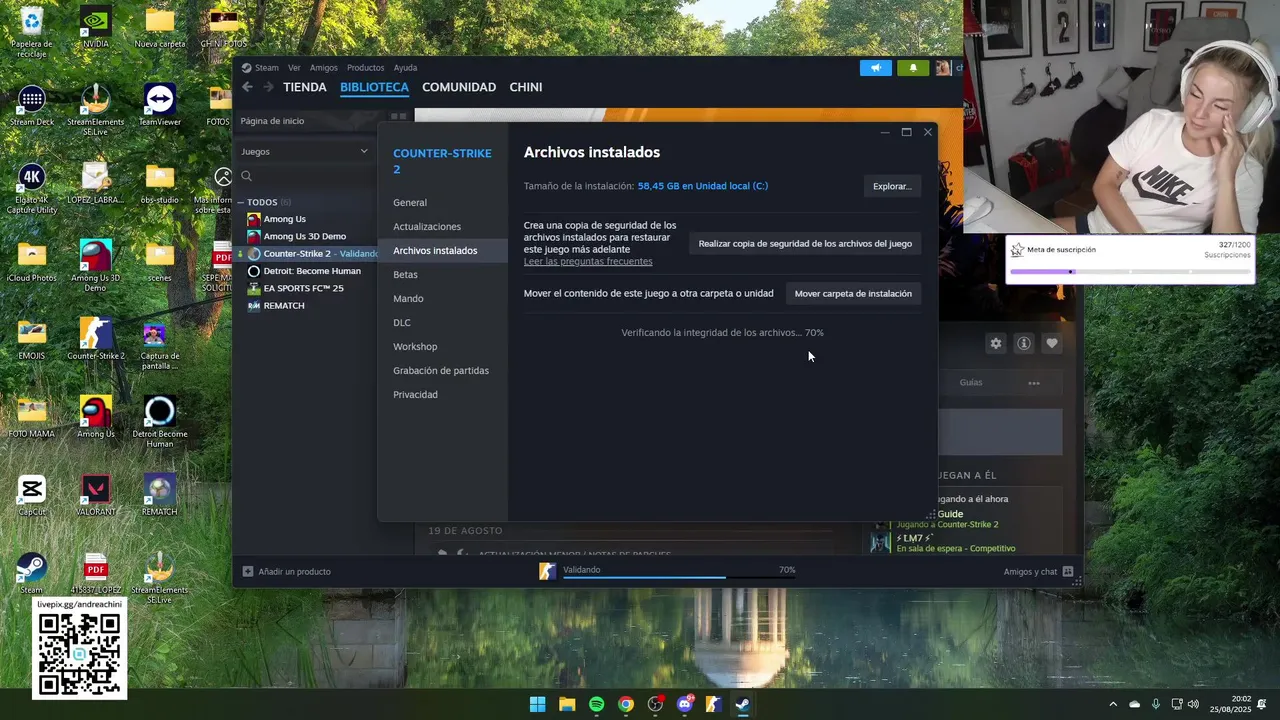Open the NVIDIA desktop shortcut
This screenshot has height=720, width=1280.
96,28
